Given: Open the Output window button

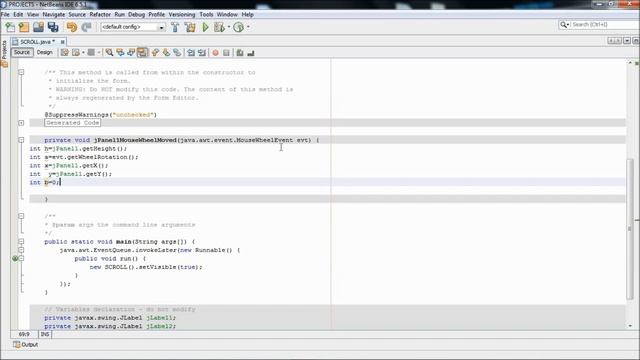Looking at the screenshot, I should [x=25, y=345].
